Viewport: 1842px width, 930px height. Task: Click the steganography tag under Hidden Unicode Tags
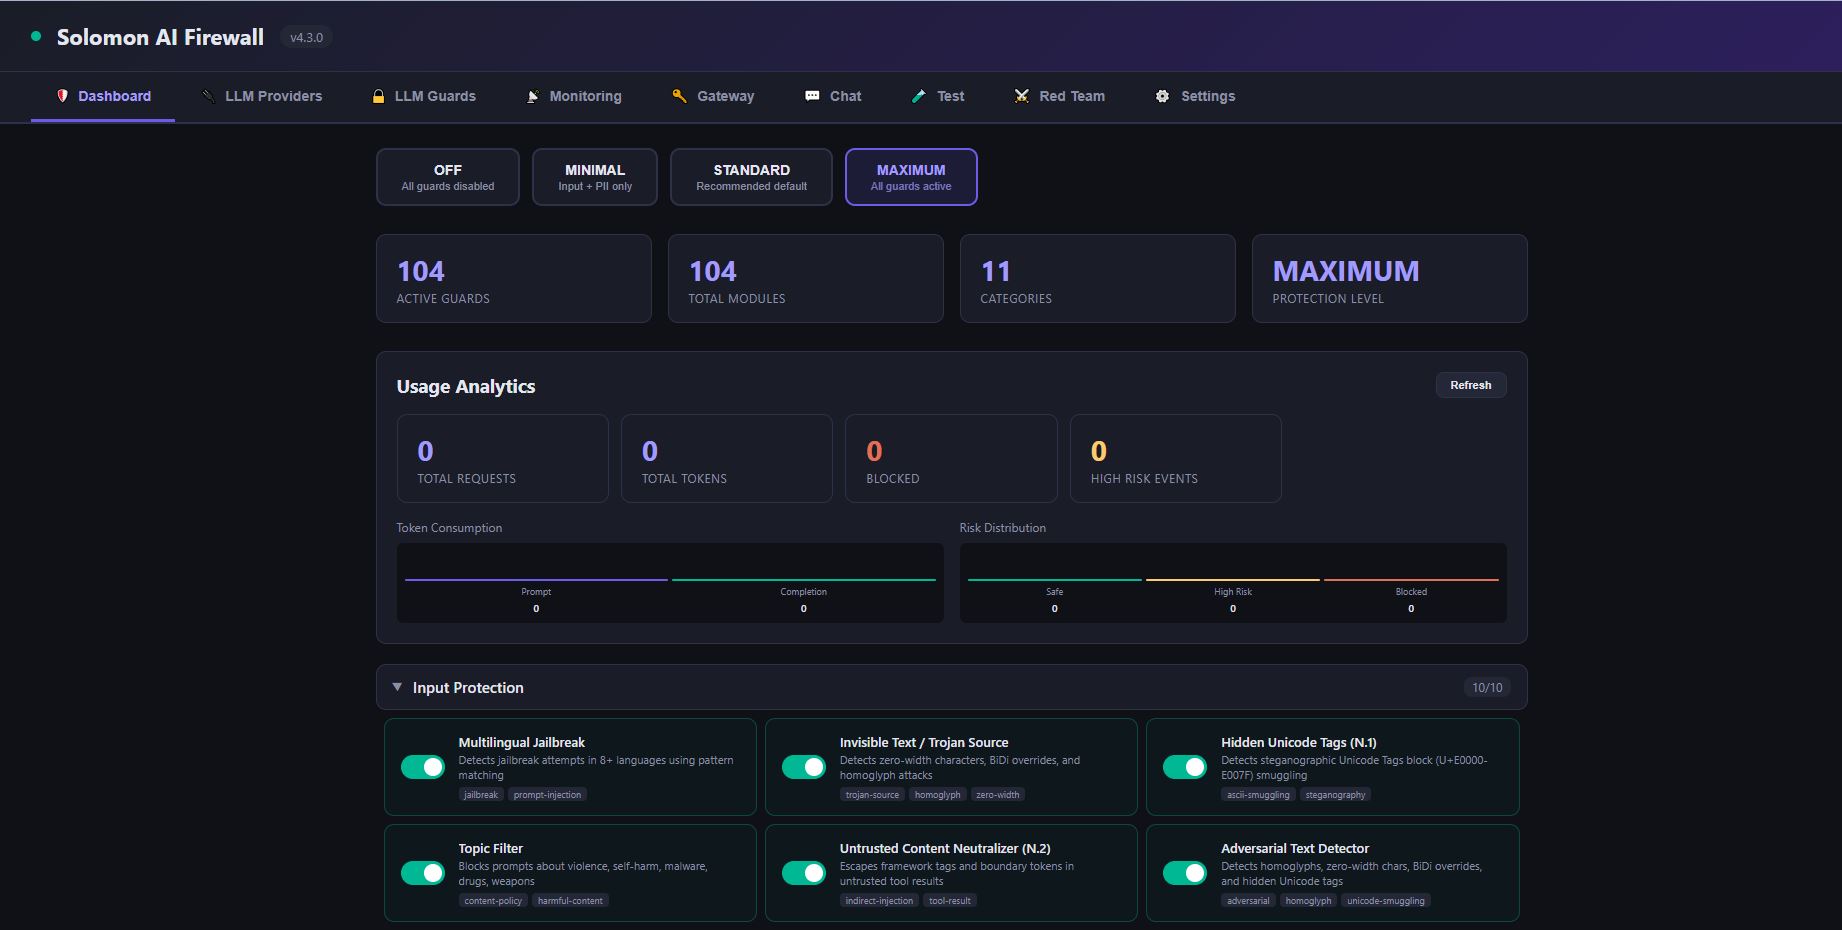pyautogui.click(x=1335, y=795)
